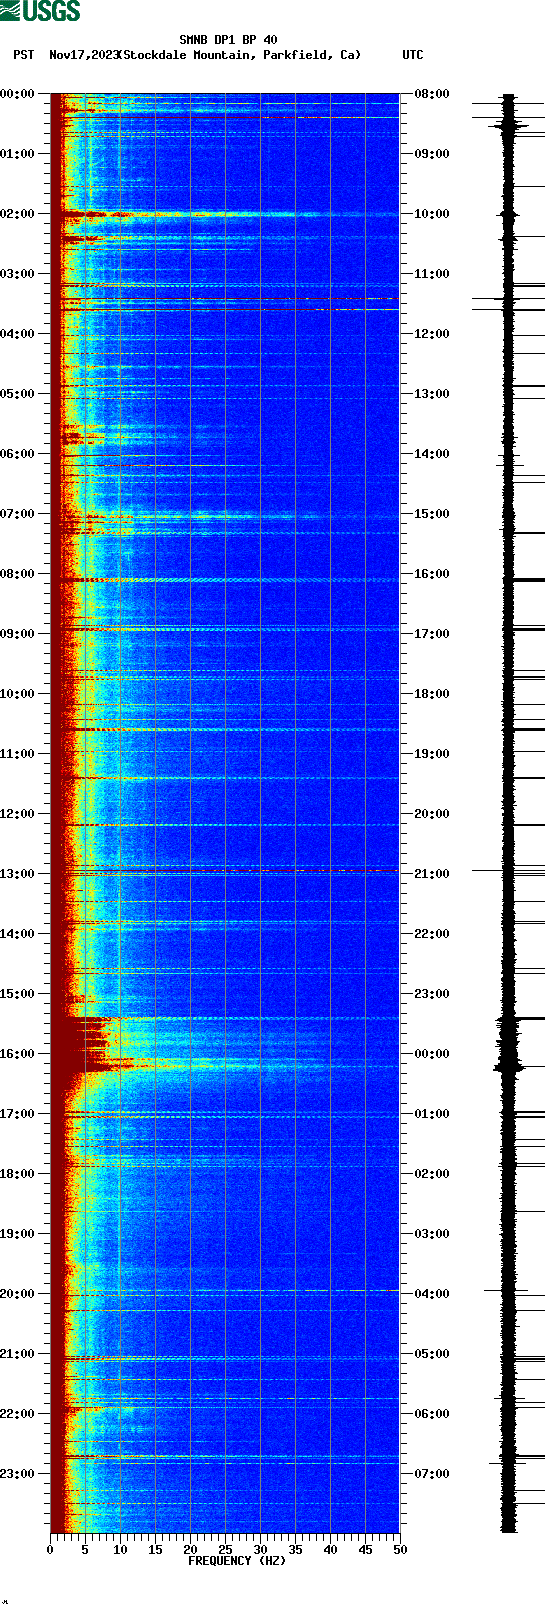Click the 16:00 PST time label
The image size is (552, 1613).
tap(18, 1054)
